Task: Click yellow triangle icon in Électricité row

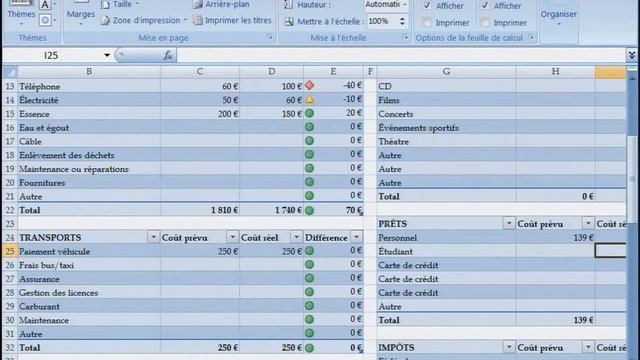Action: pyautogui.click(x=310, y=99)
